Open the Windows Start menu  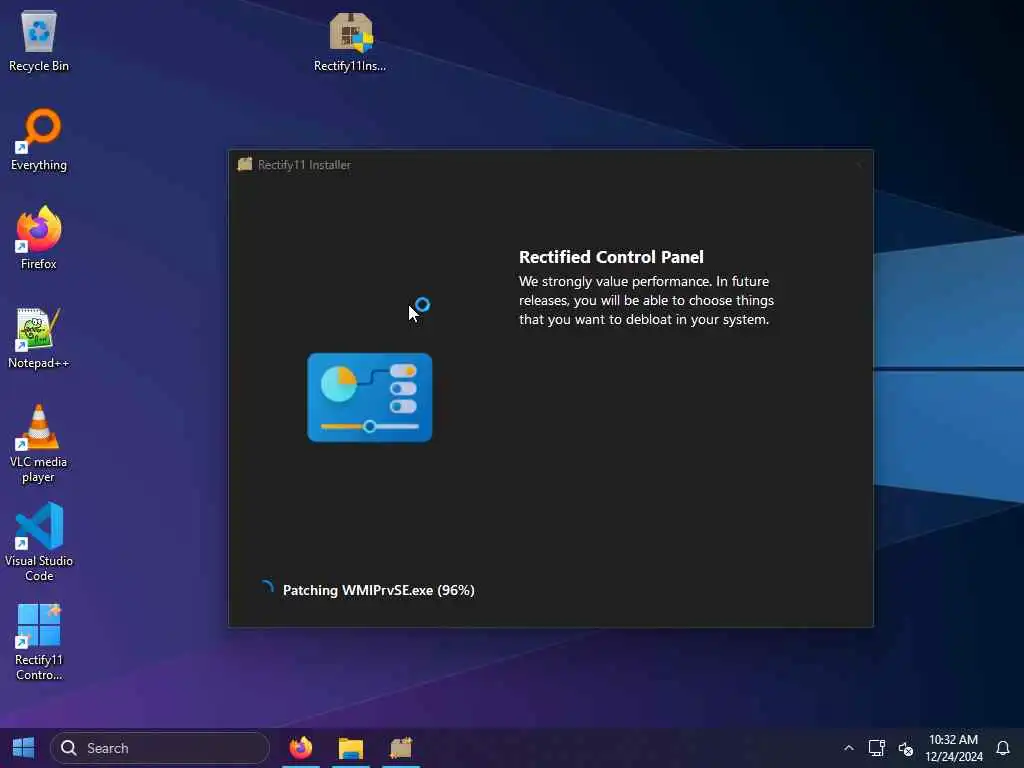pyautogui.click(x=24, y=748)
